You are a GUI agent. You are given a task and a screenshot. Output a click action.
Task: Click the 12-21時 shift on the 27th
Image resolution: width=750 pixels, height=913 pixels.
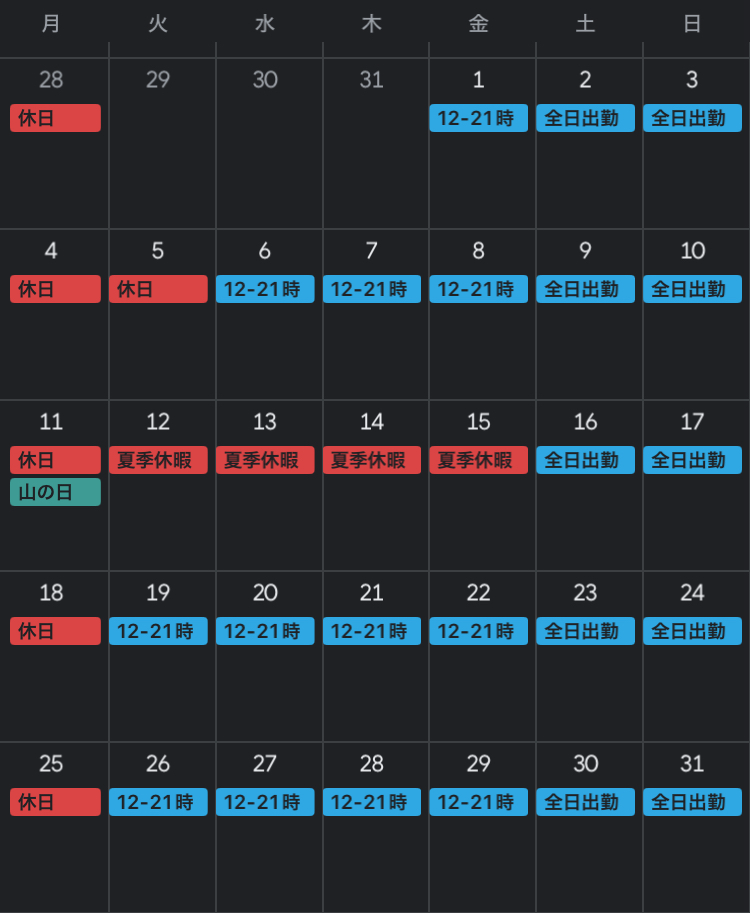point(265,802)
